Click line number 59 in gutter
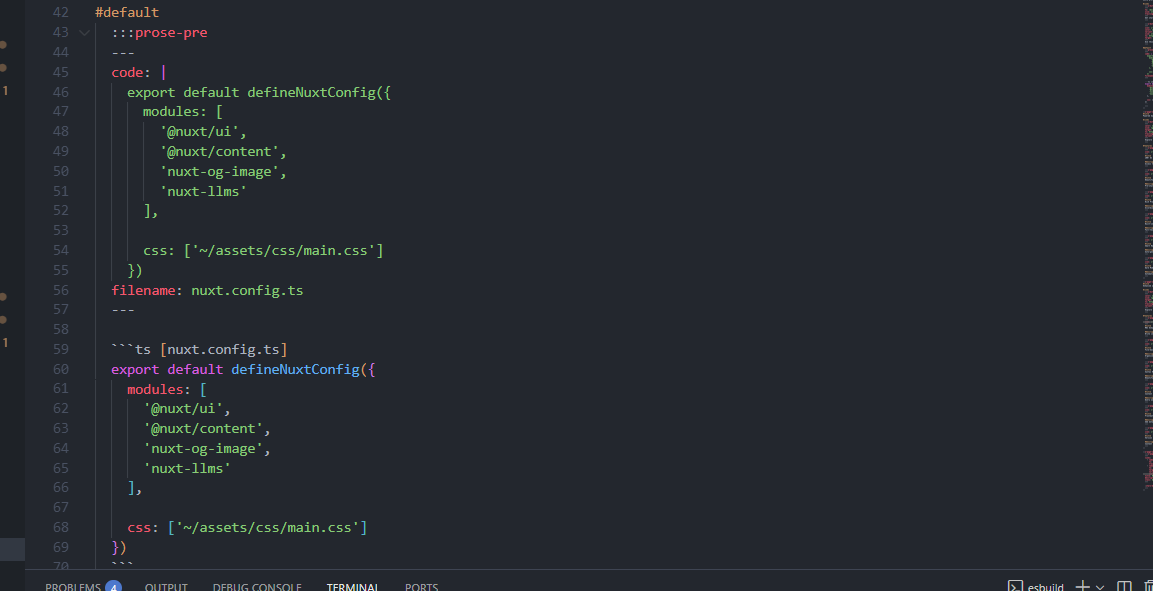Screen dimensions: 1153x591 pos(61,349)
